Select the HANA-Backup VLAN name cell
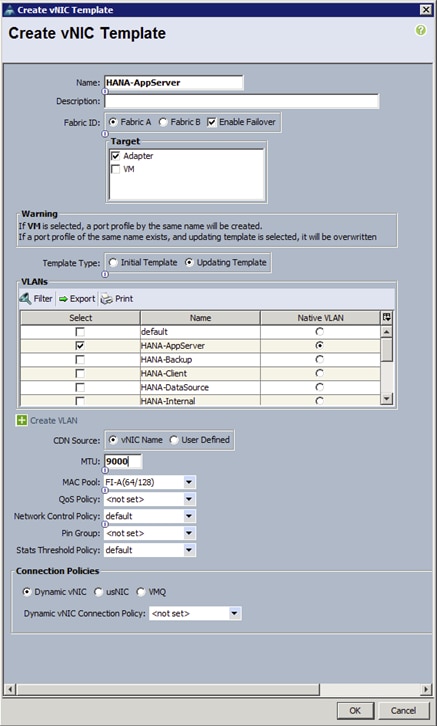This screenshot has height=726, width=437. coord(200,359)
